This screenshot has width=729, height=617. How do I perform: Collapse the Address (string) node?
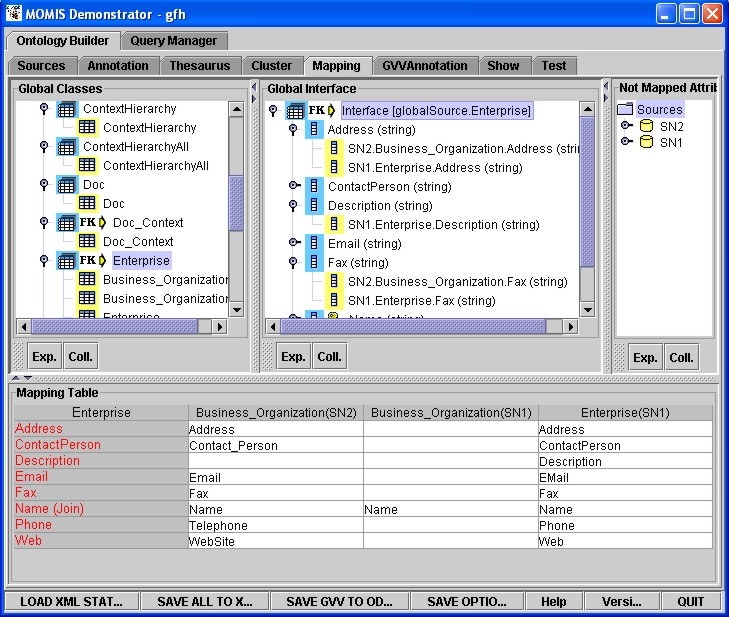(293, 129)
